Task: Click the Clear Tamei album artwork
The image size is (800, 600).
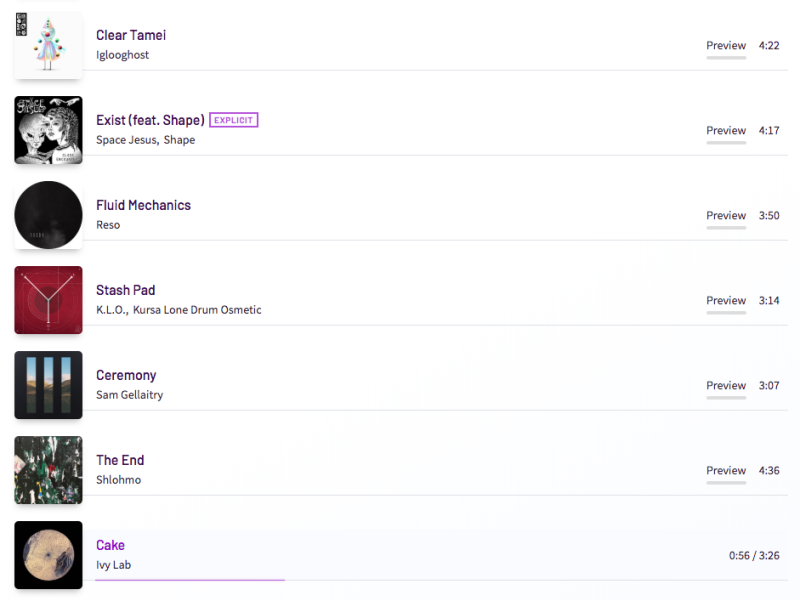Action: (47, 44)
